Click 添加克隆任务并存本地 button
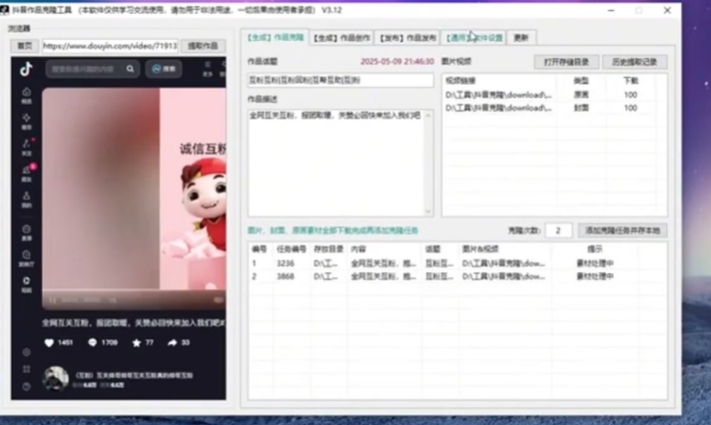This screenshot has width=711, height=425. coord(621,230)
